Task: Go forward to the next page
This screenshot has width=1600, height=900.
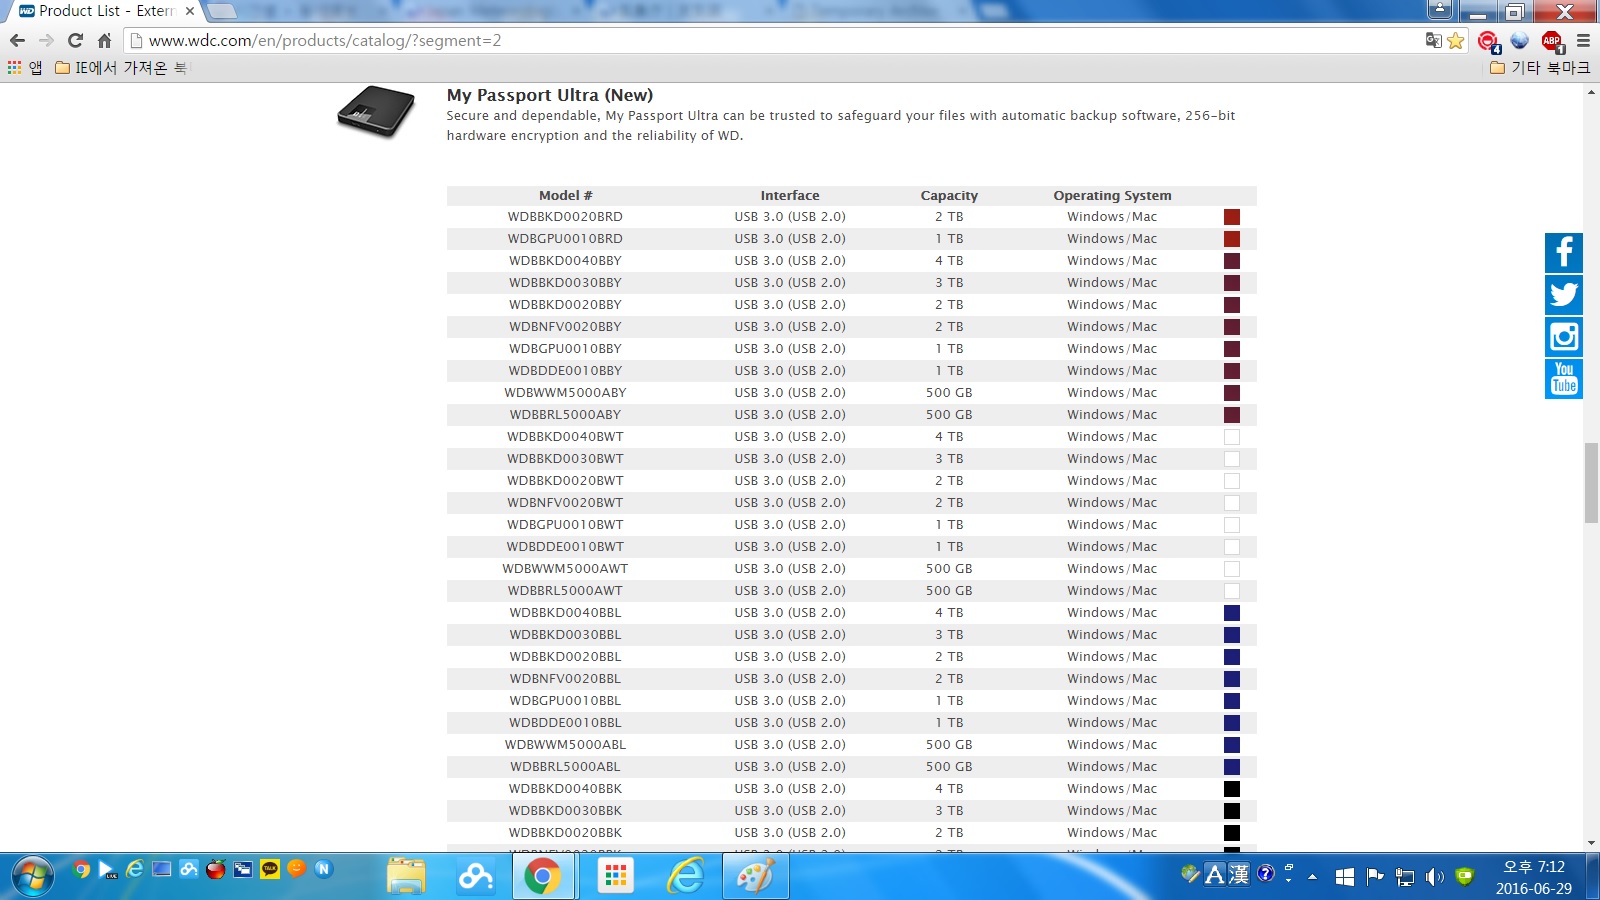Action: point(46,41)
